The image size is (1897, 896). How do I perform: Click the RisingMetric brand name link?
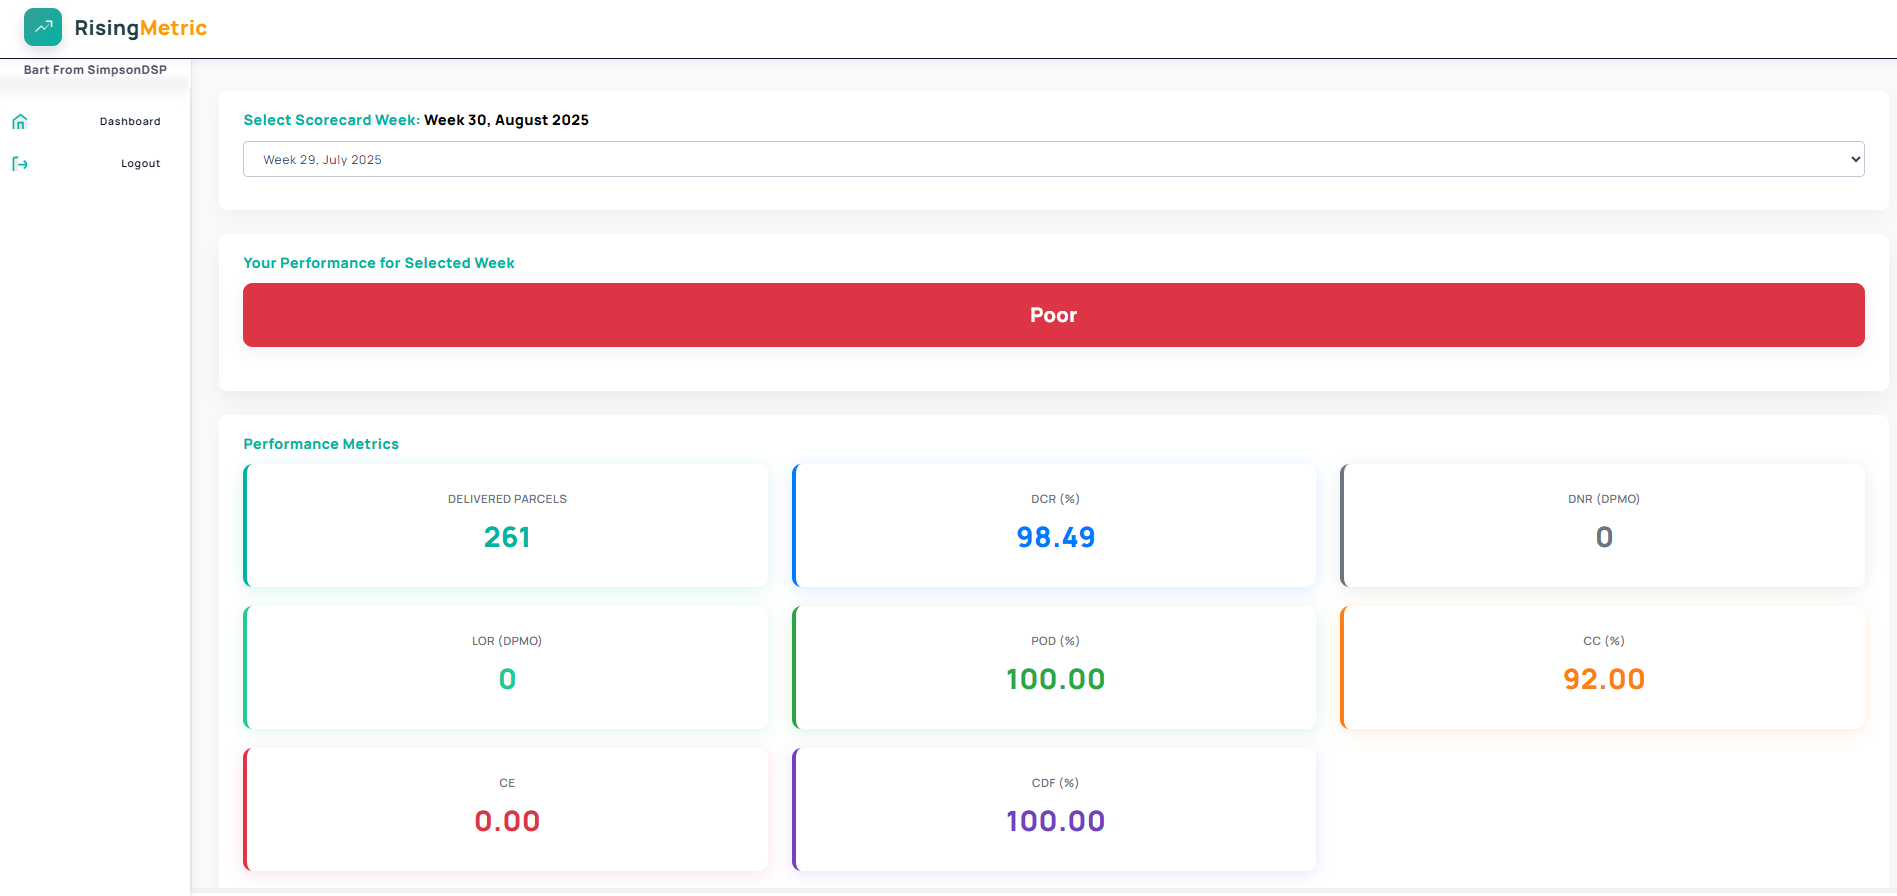click(141, 28)
